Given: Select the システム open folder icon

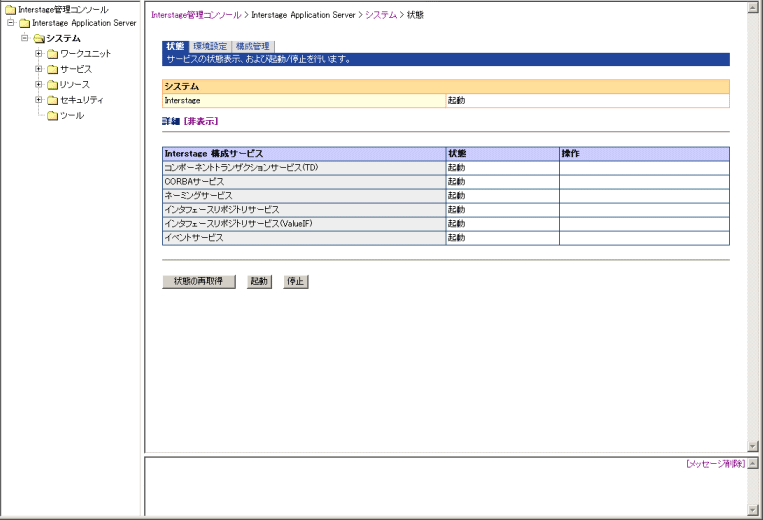Looking at the screenshot, I should point(38,38).
